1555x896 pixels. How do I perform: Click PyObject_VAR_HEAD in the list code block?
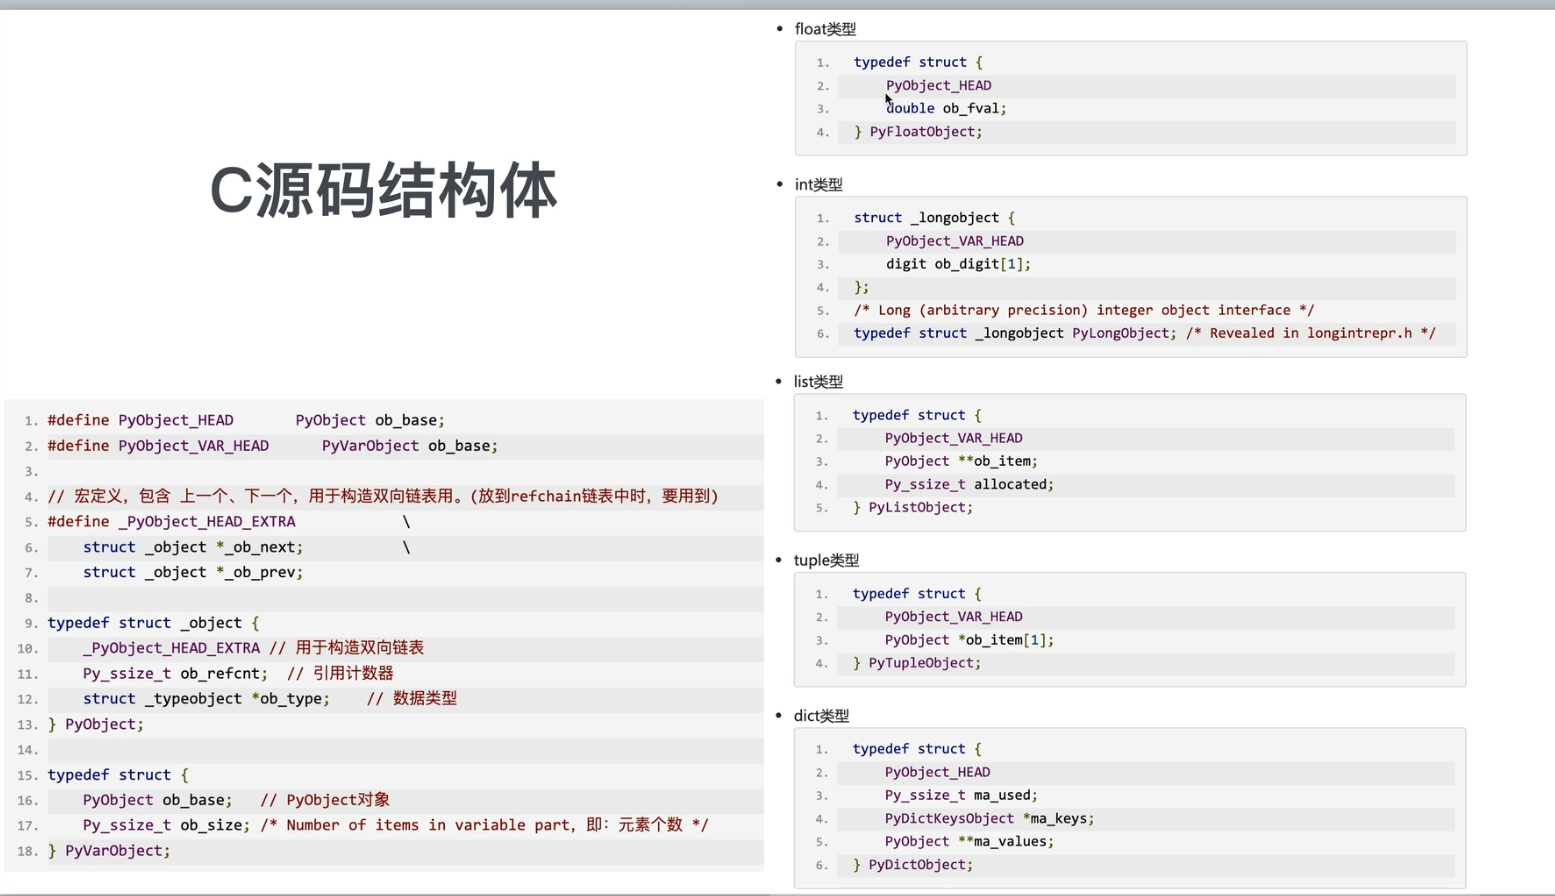tap(954, 438)
